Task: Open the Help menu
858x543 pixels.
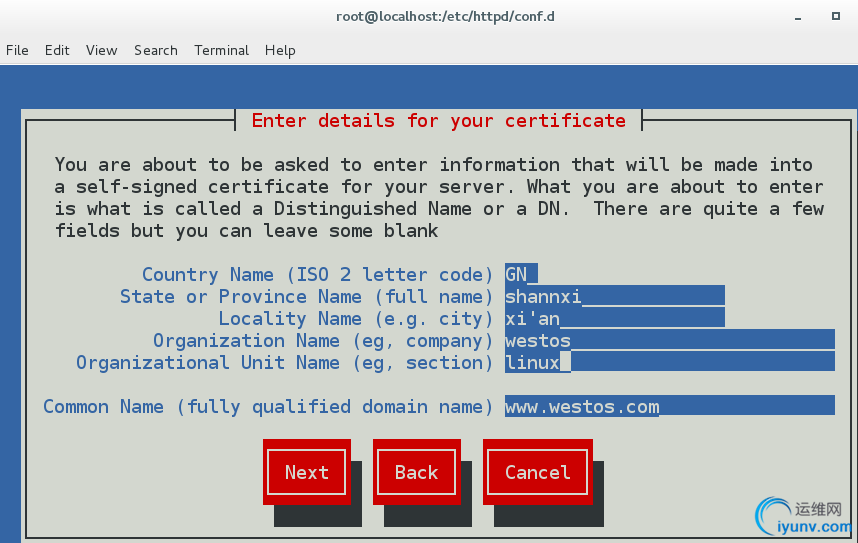Action: (280, 50)
